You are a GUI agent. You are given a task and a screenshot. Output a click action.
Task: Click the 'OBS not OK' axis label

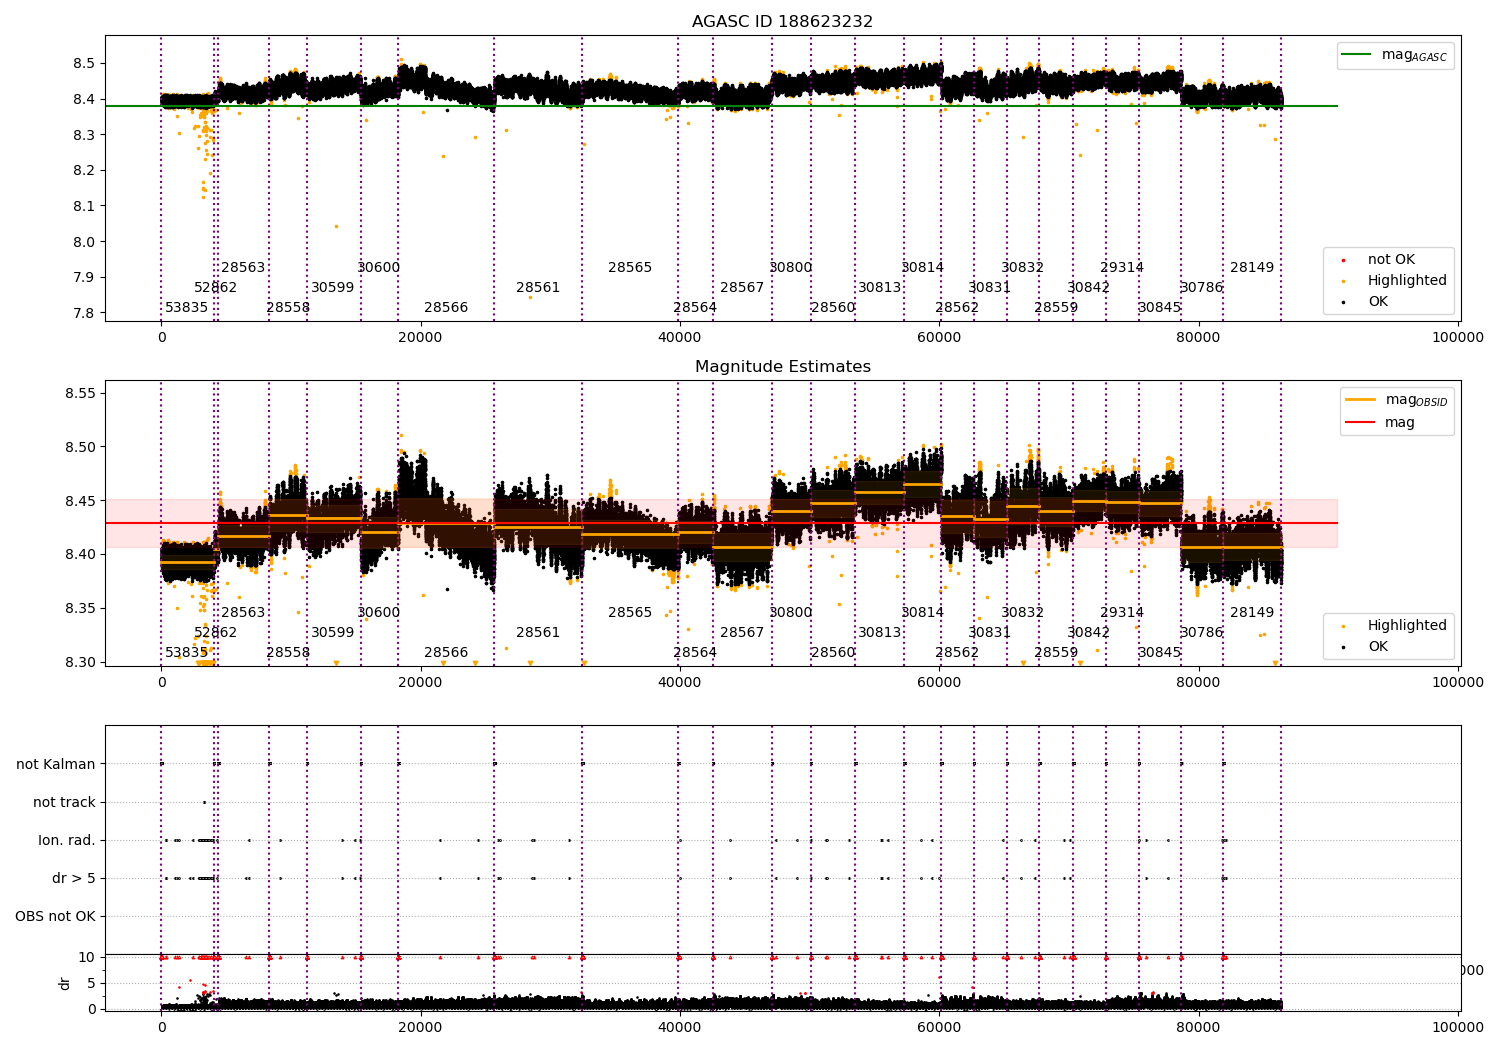(x=55, y=916)
